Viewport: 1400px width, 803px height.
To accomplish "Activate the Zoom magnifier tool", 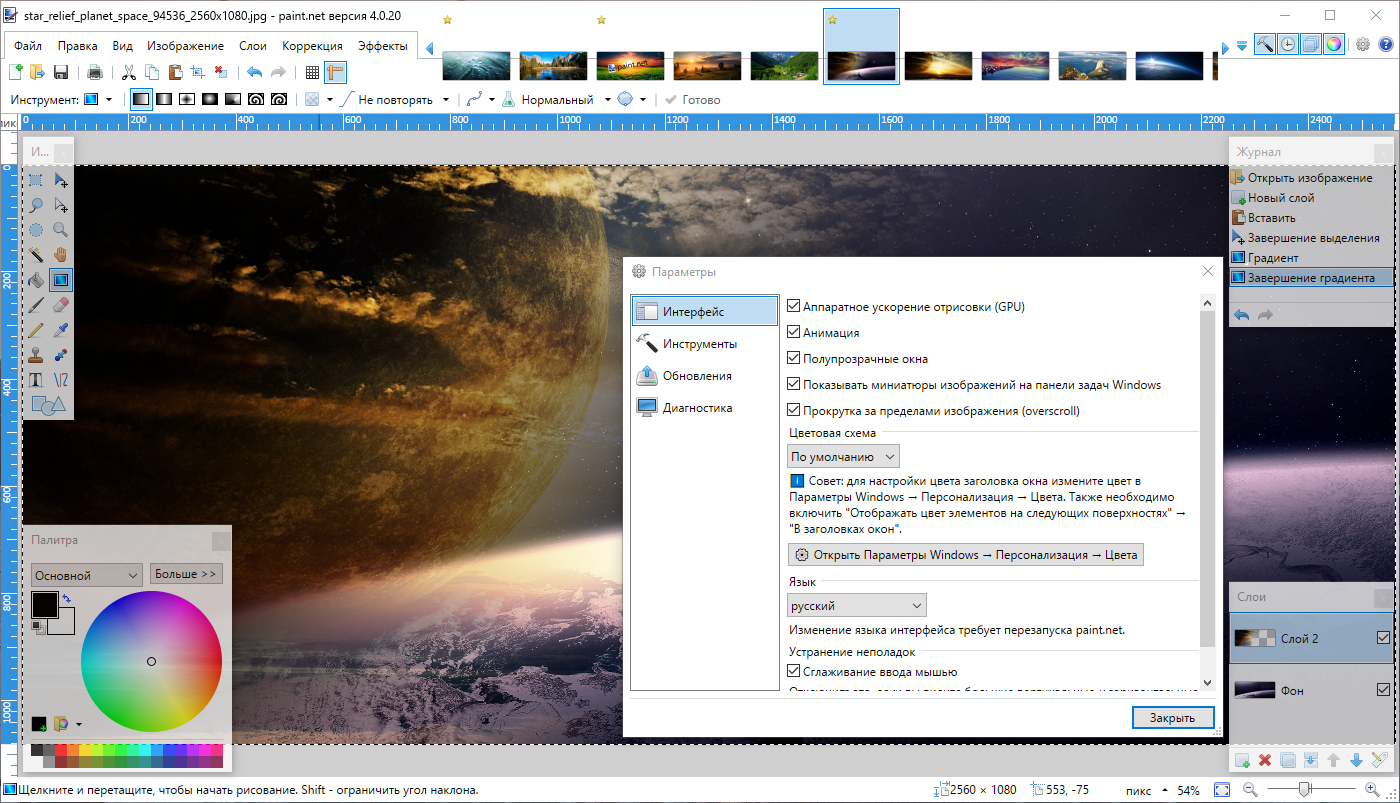I will 61,230.
